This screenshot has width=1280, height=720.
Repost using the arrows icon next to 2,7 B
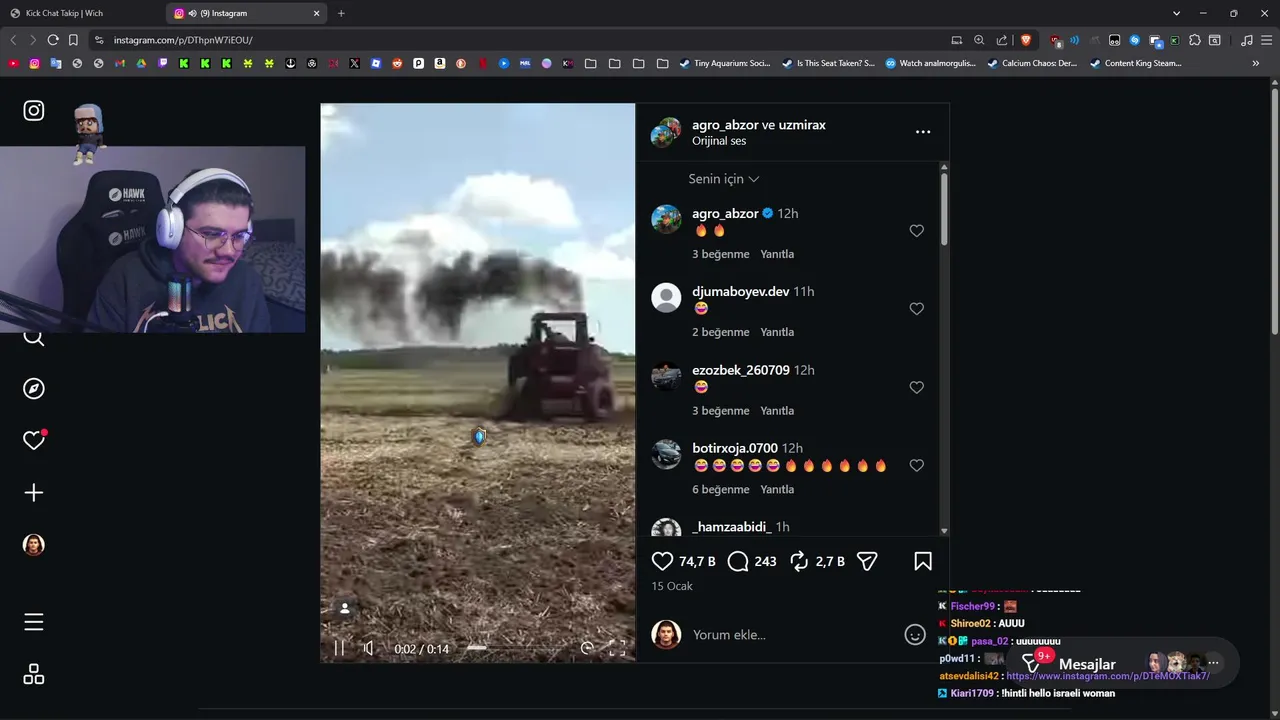799,562
